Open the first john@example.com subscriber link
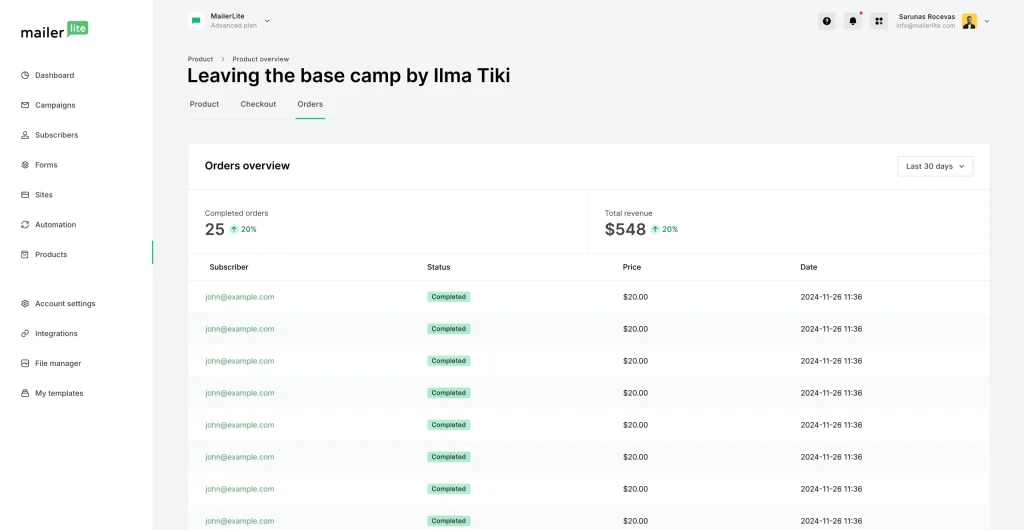This screenshot has width=1024, height=530. pos(240,297)
